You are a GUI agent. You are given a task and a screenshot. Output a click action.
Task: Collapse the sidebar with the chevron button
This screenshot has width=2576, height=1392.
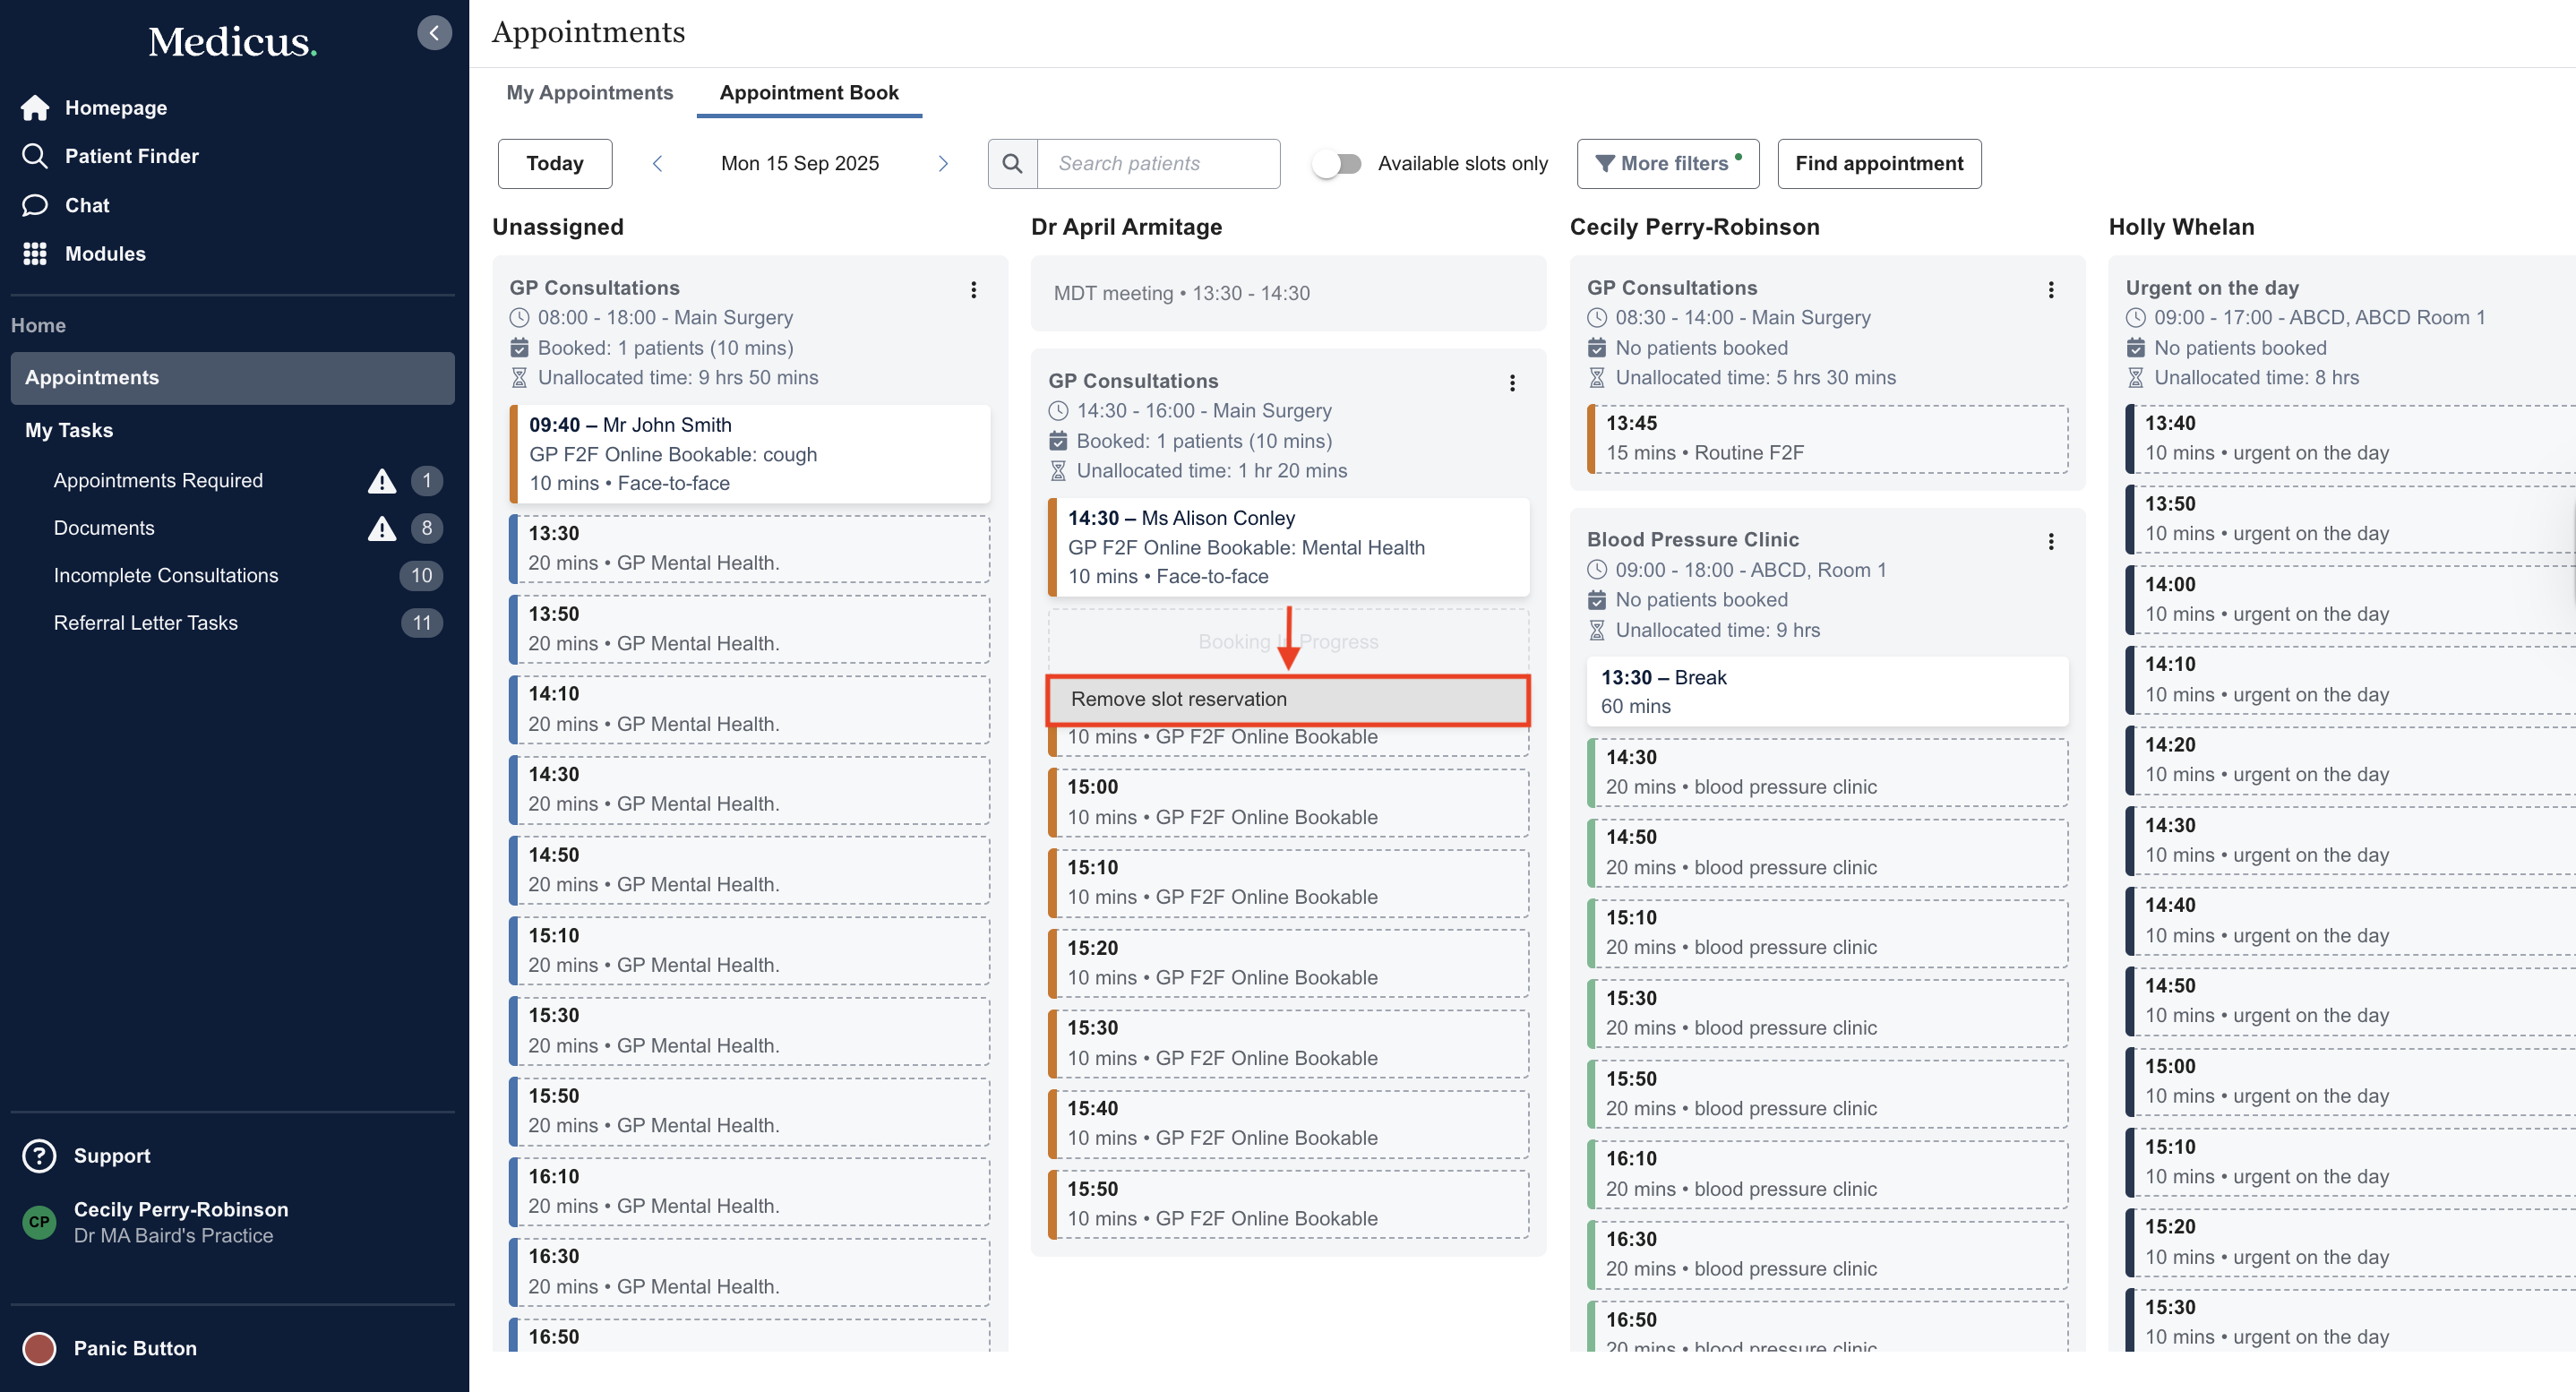[434, 32]
